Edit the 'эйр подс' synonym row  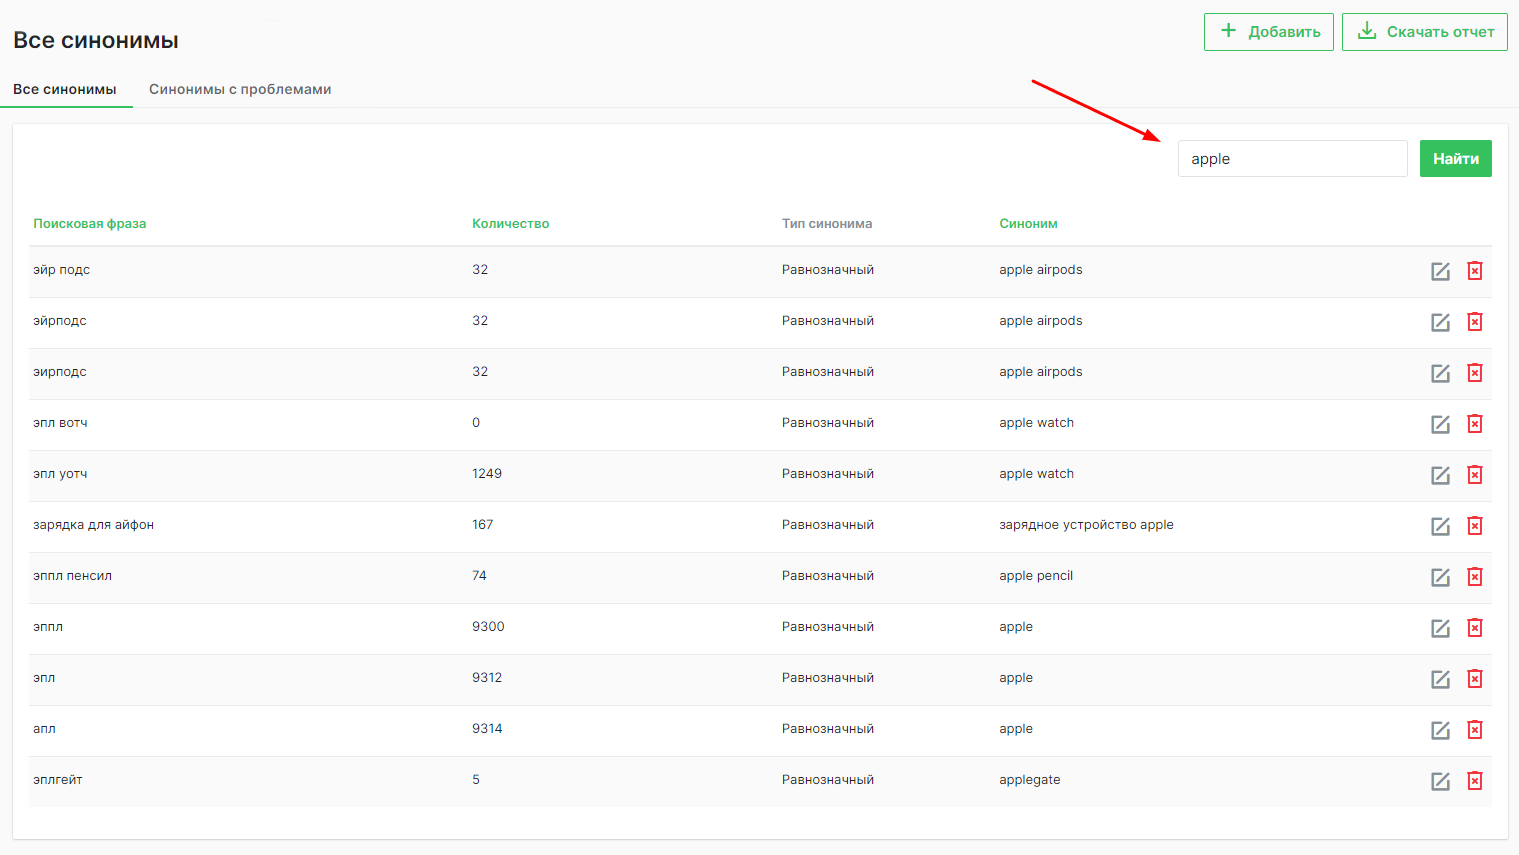click(x=1440, y=271)
